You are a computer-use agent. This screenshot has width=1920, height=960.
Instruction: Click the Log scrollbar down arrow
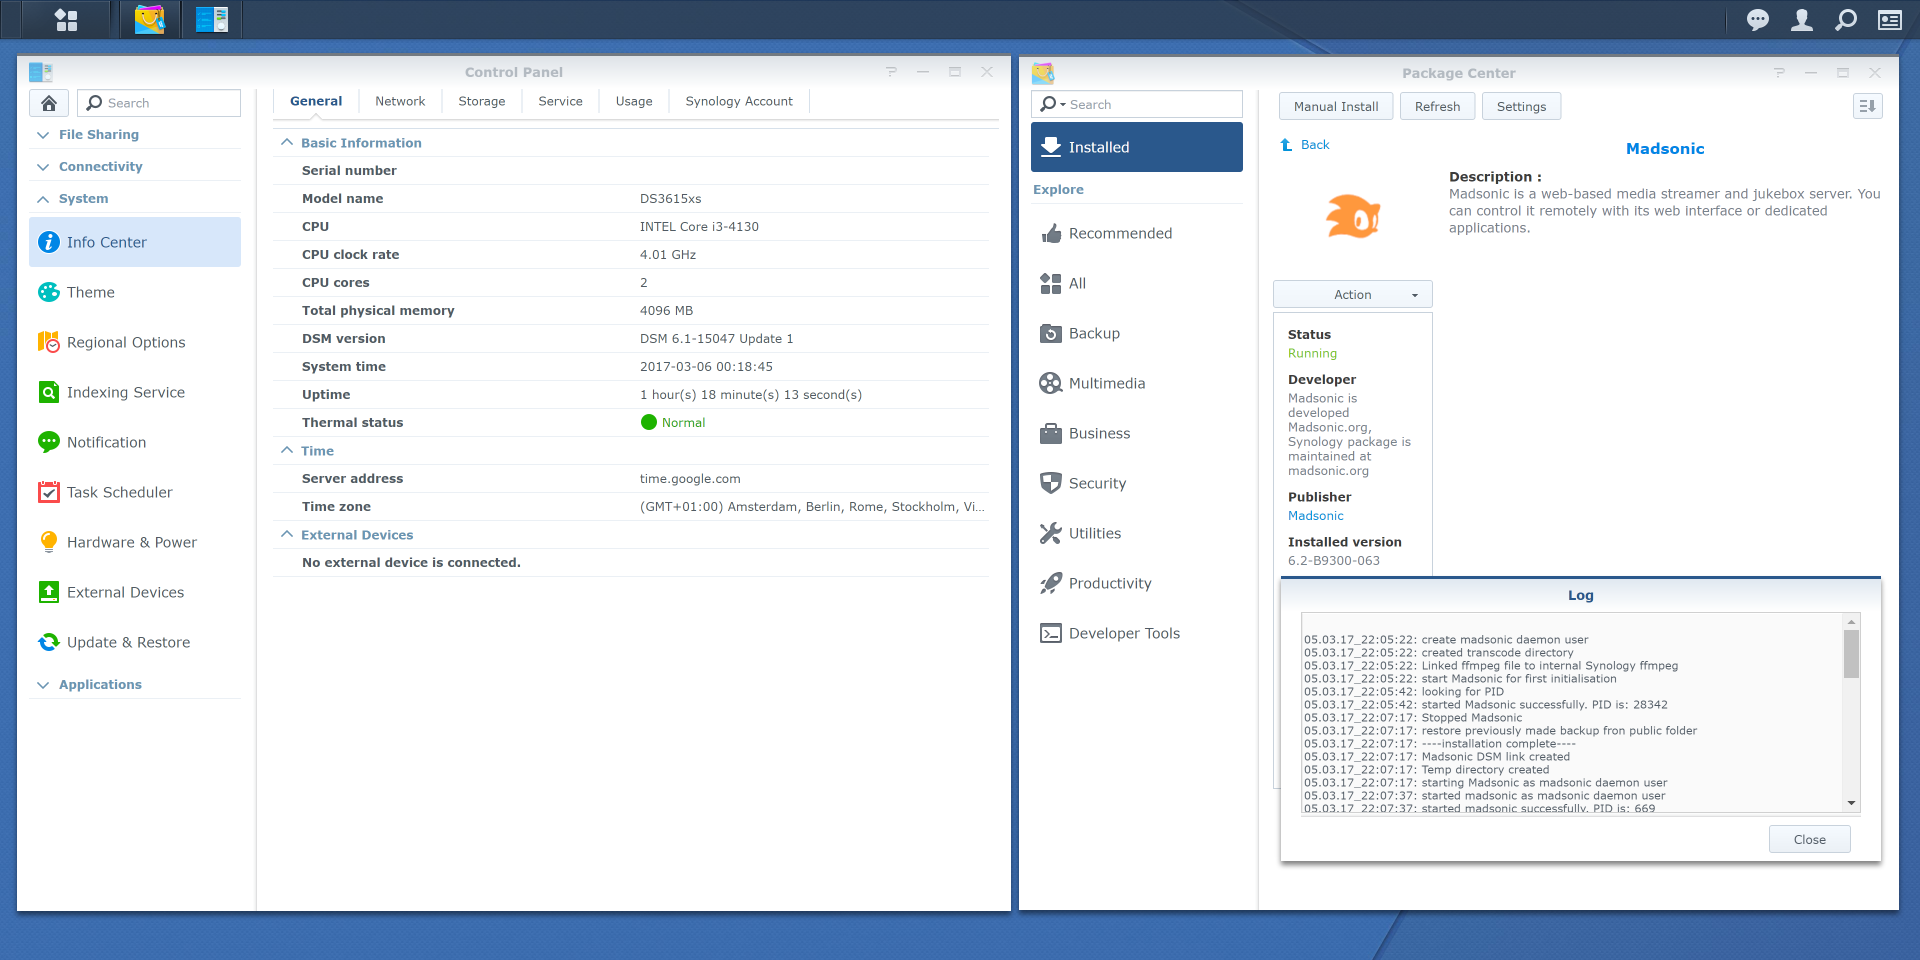pyautogui.click(x=1851, y=803)
